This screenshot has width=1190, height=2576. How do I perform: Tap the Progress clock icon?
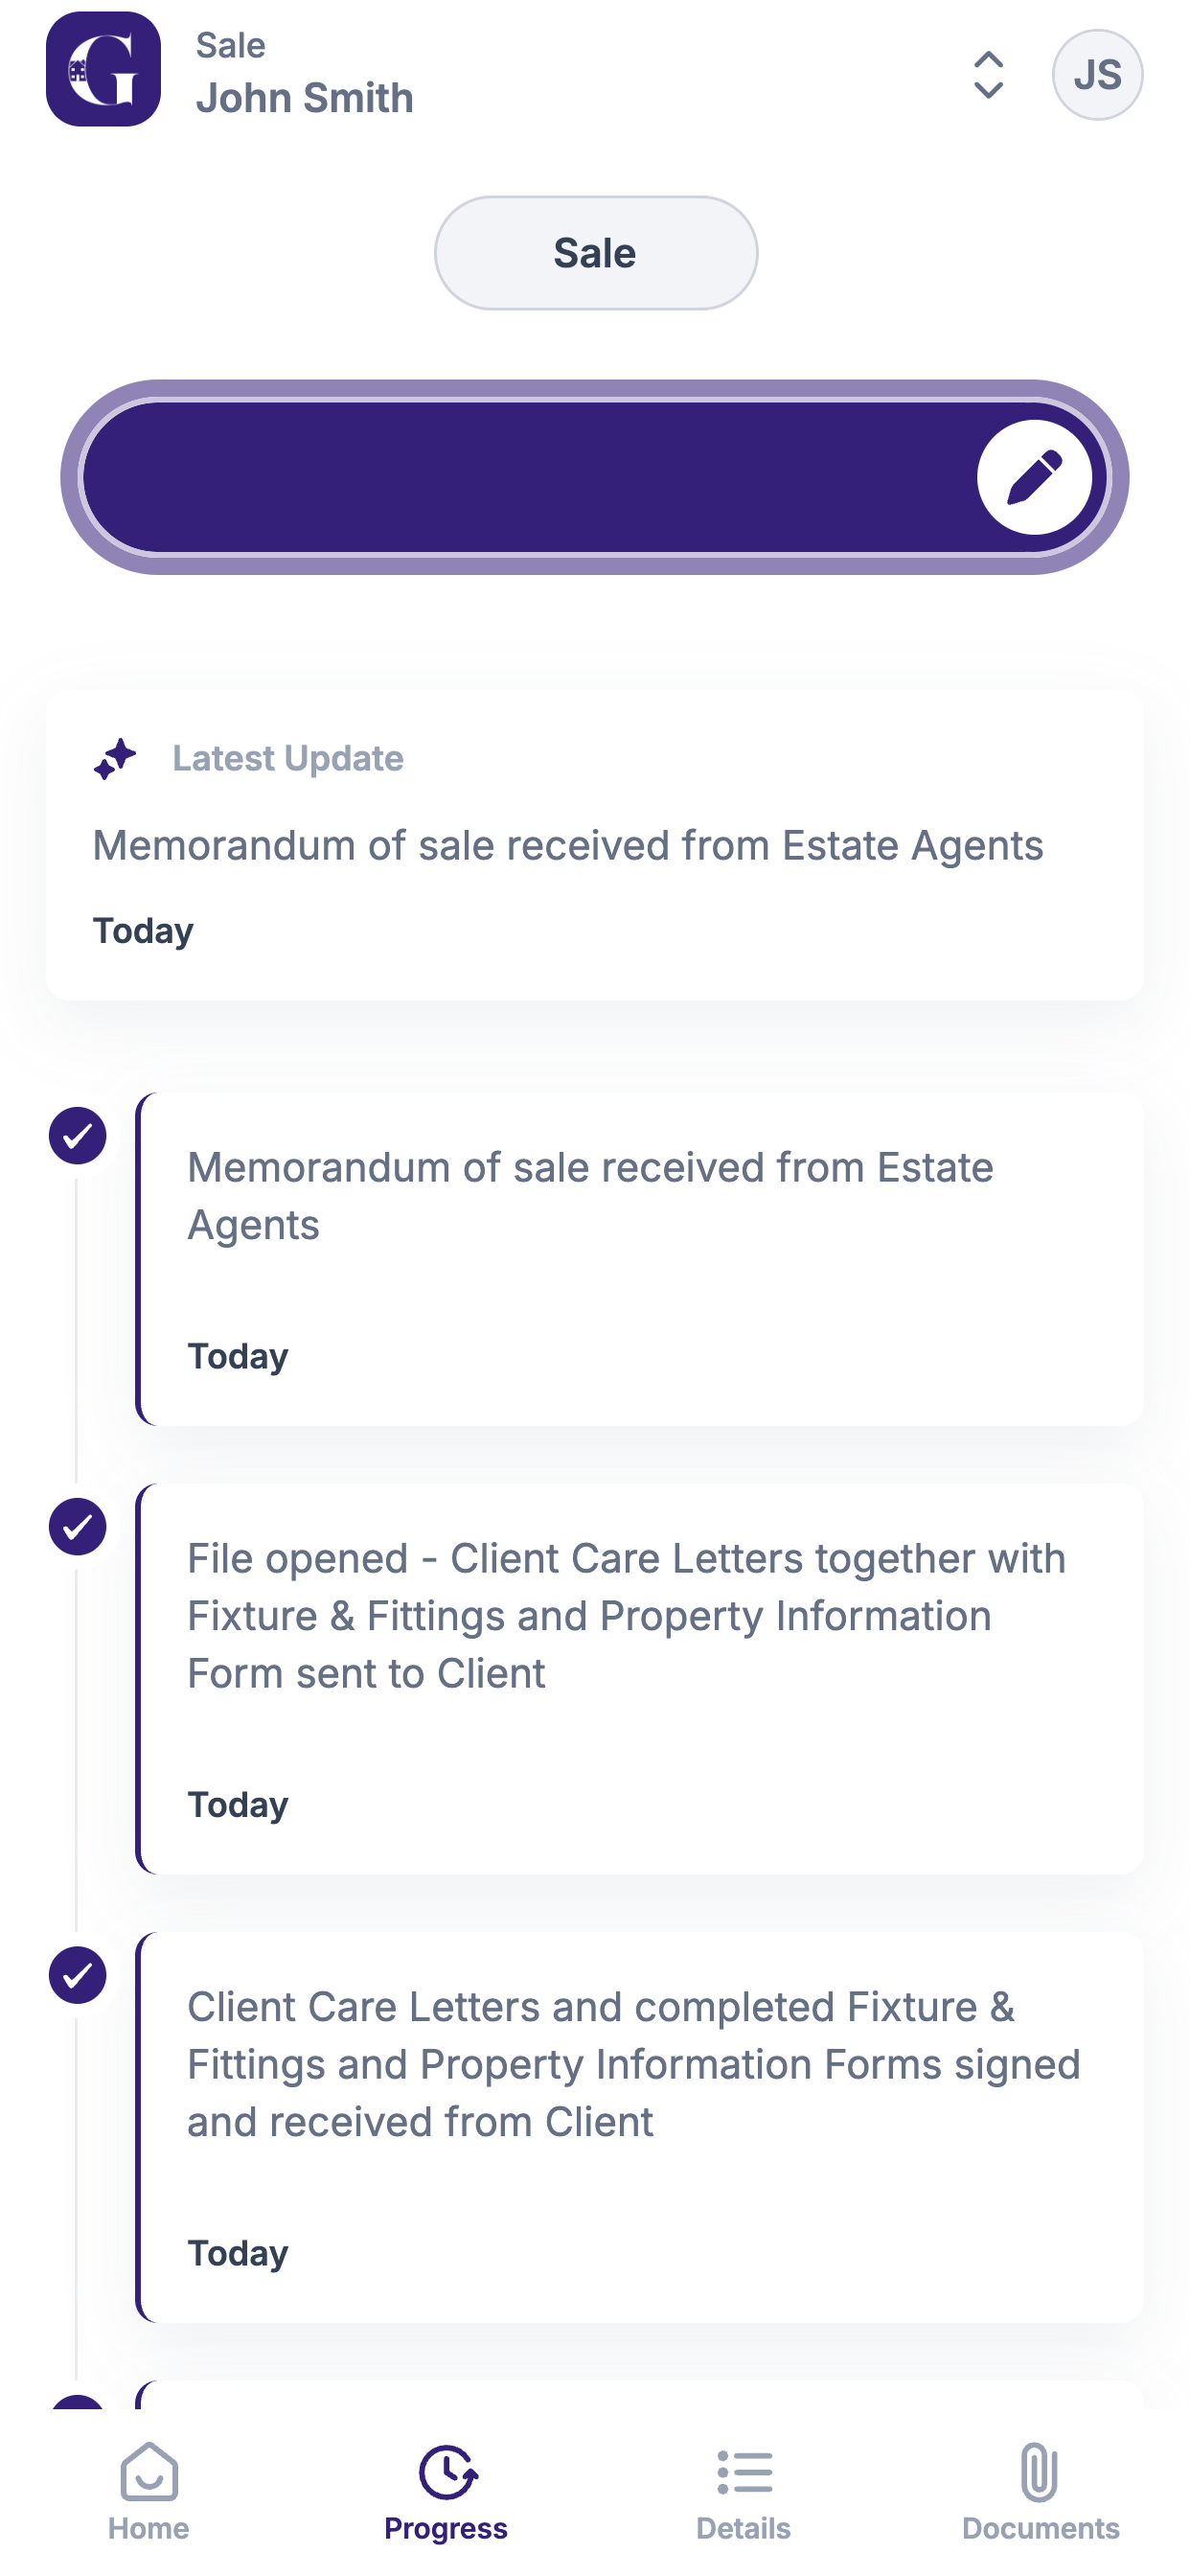pos(447,2472)
